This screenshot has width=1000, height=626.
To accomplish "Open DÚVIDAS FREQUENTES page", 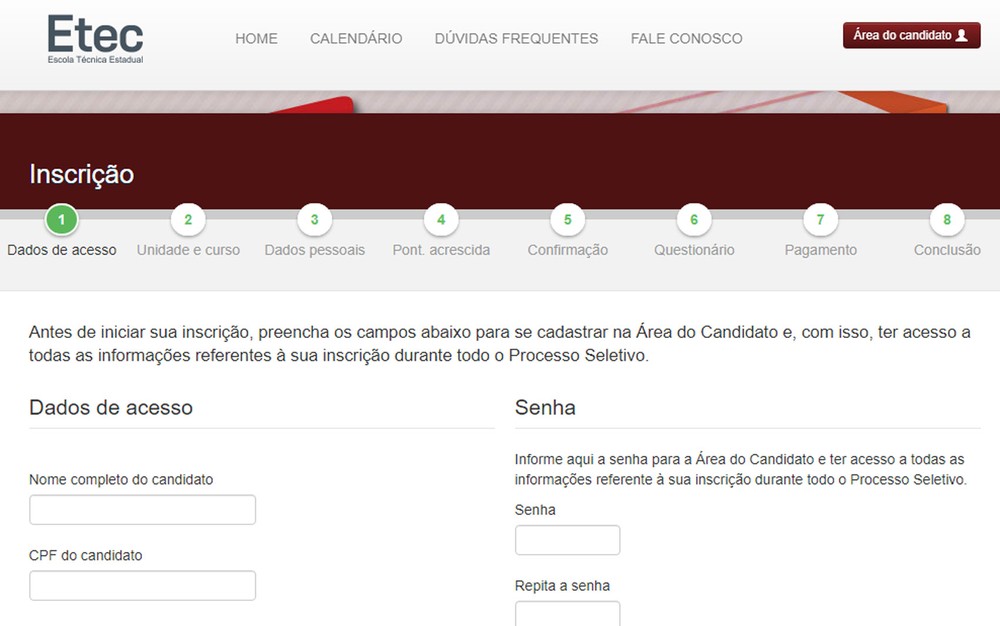I will 516,39.
